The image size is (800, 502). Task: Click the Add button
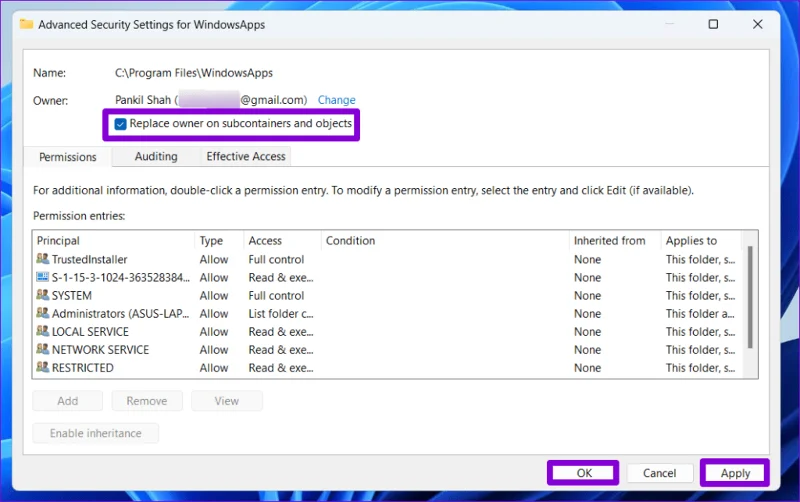[x=67, y=401]
